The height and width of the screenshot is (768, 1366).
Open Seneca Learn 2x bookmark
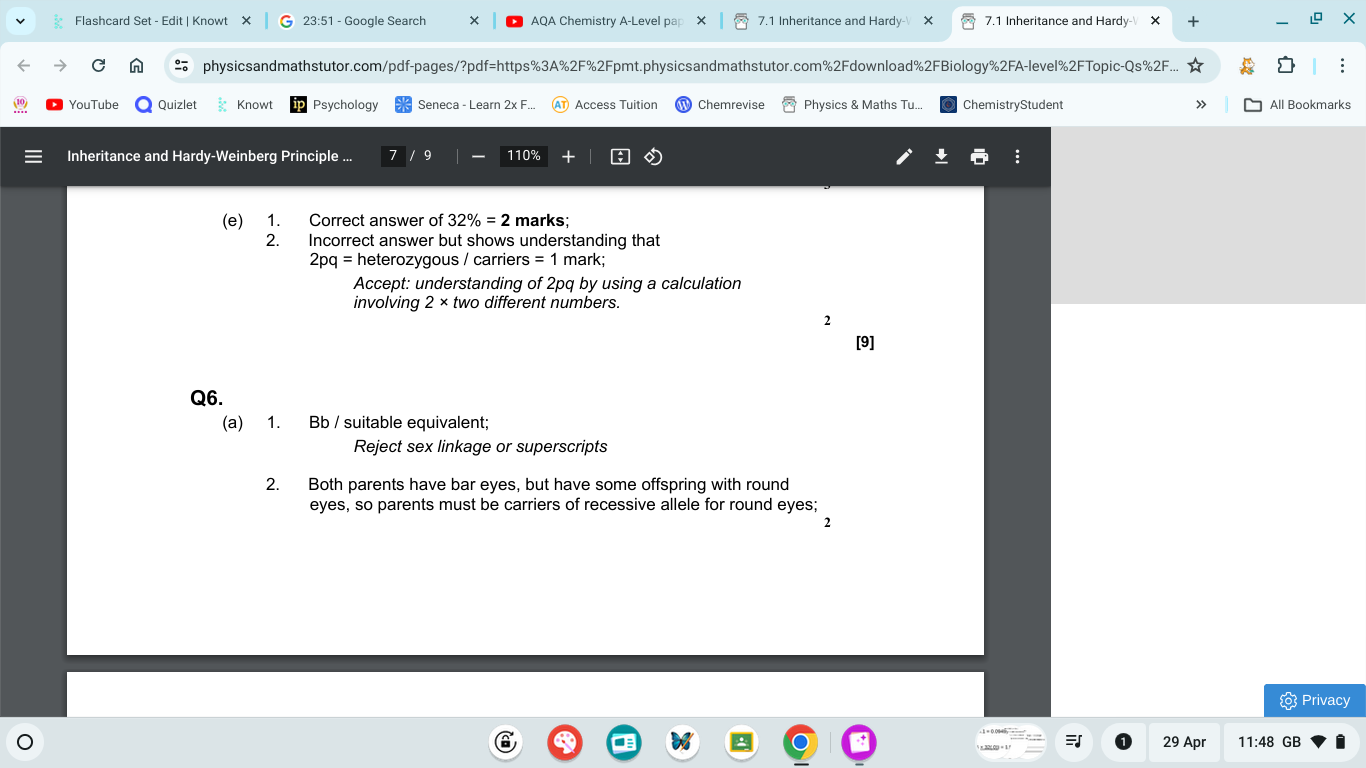coord(466,104)
